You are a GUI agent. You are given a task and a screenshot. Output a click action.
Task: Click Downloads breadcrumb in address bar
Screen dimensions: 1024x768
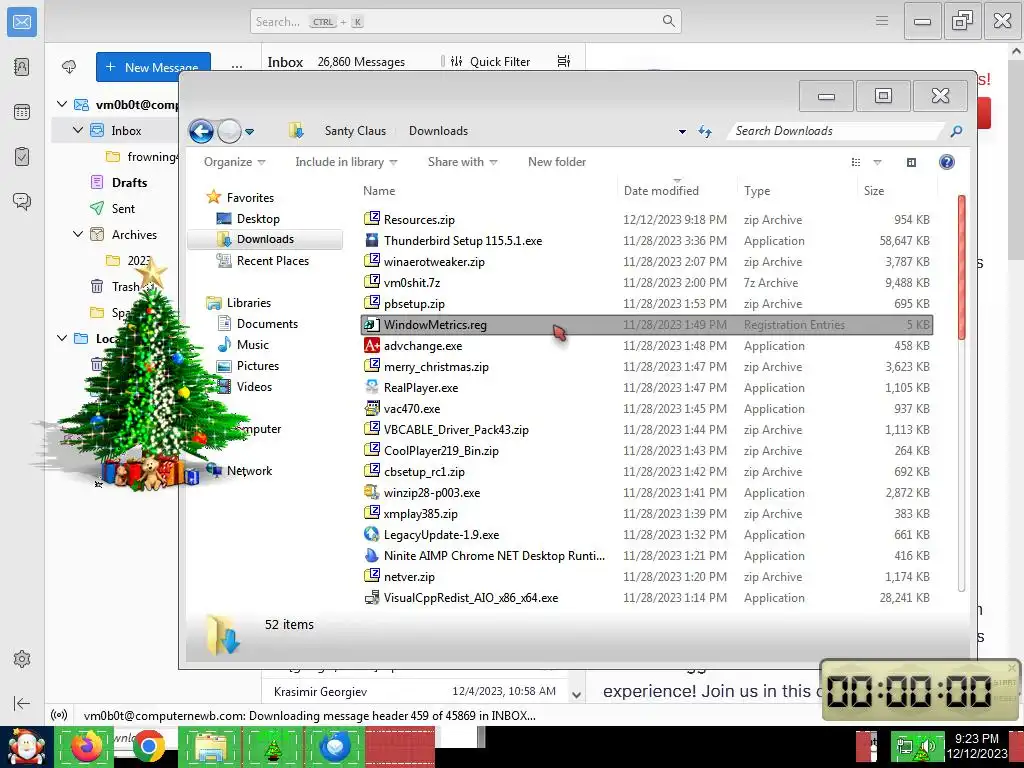pos(438,131)
